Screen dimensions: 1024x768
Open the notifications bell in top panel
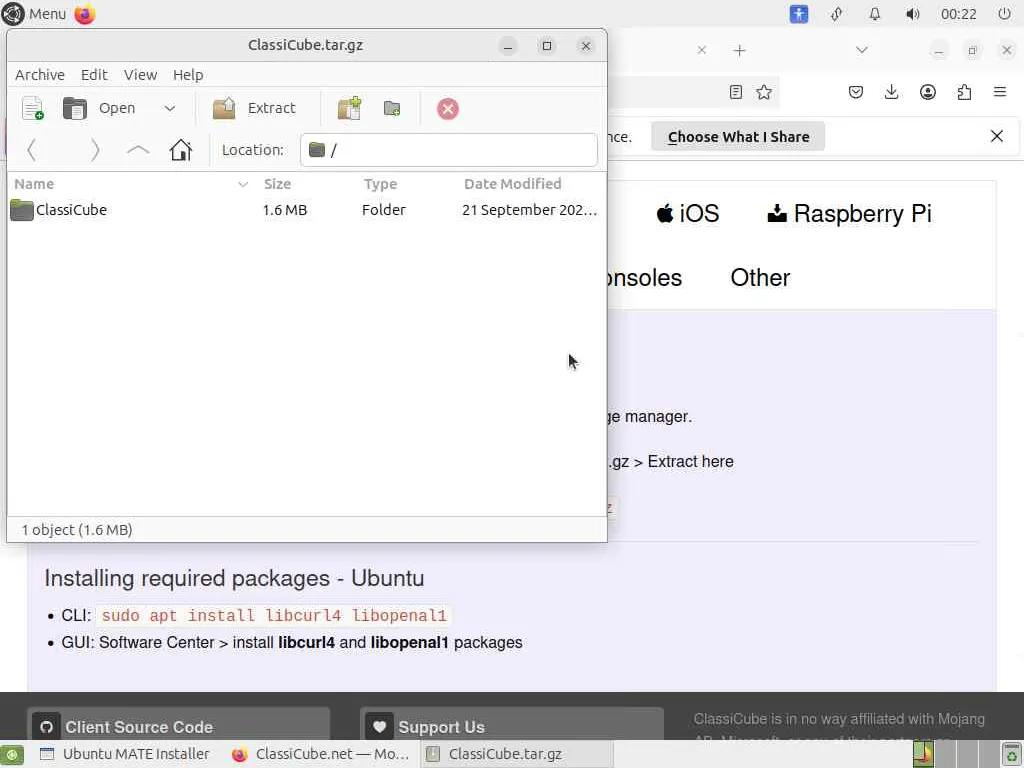click(x=874, y=14)
